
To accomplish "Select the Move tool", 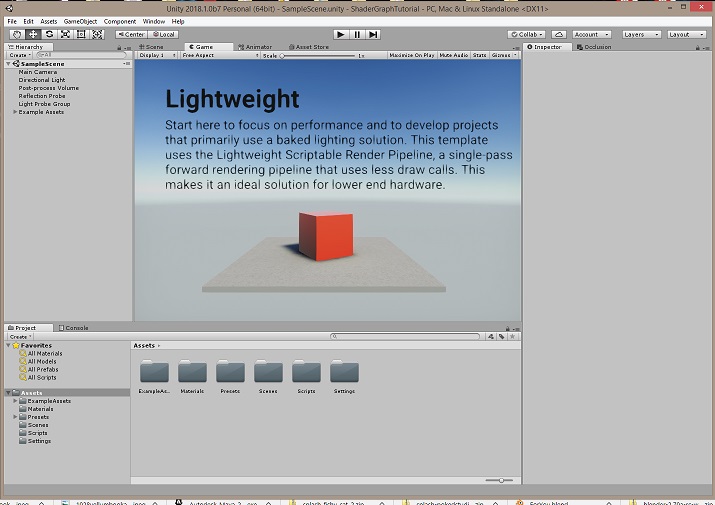I will click(x=33, y=34).
